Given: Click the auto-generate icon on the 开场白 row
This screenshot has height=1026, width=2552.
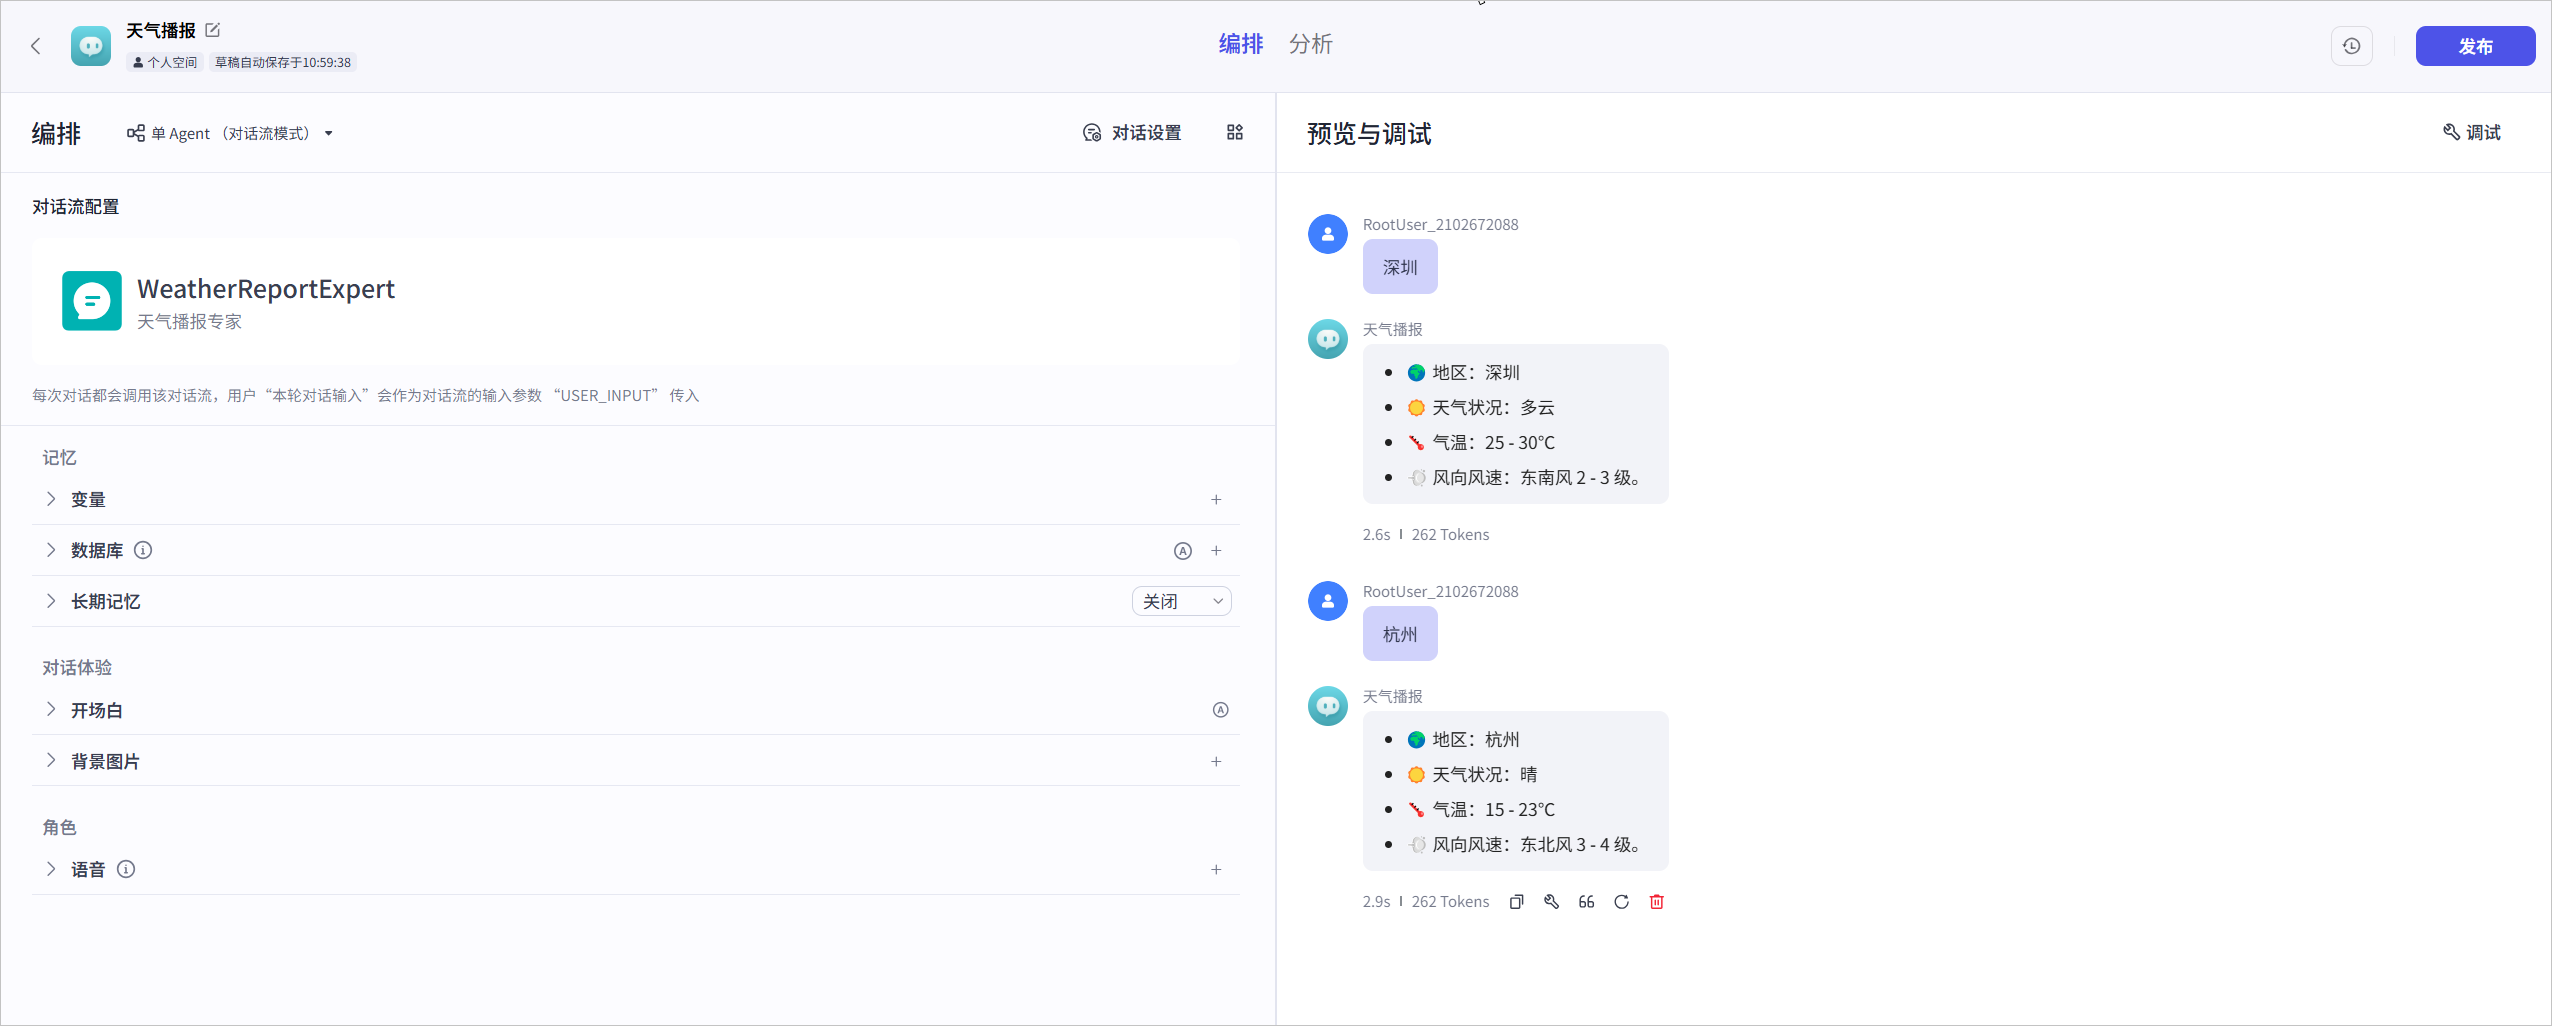Looking at the screenshot, I should pos(1220,710).
